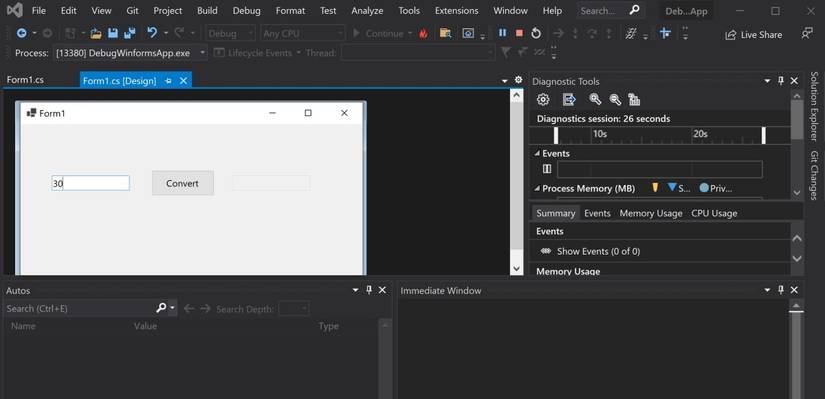The image size is (825, 399).
Task: Click the Live Share button
Action: click(x=753, y=35)
